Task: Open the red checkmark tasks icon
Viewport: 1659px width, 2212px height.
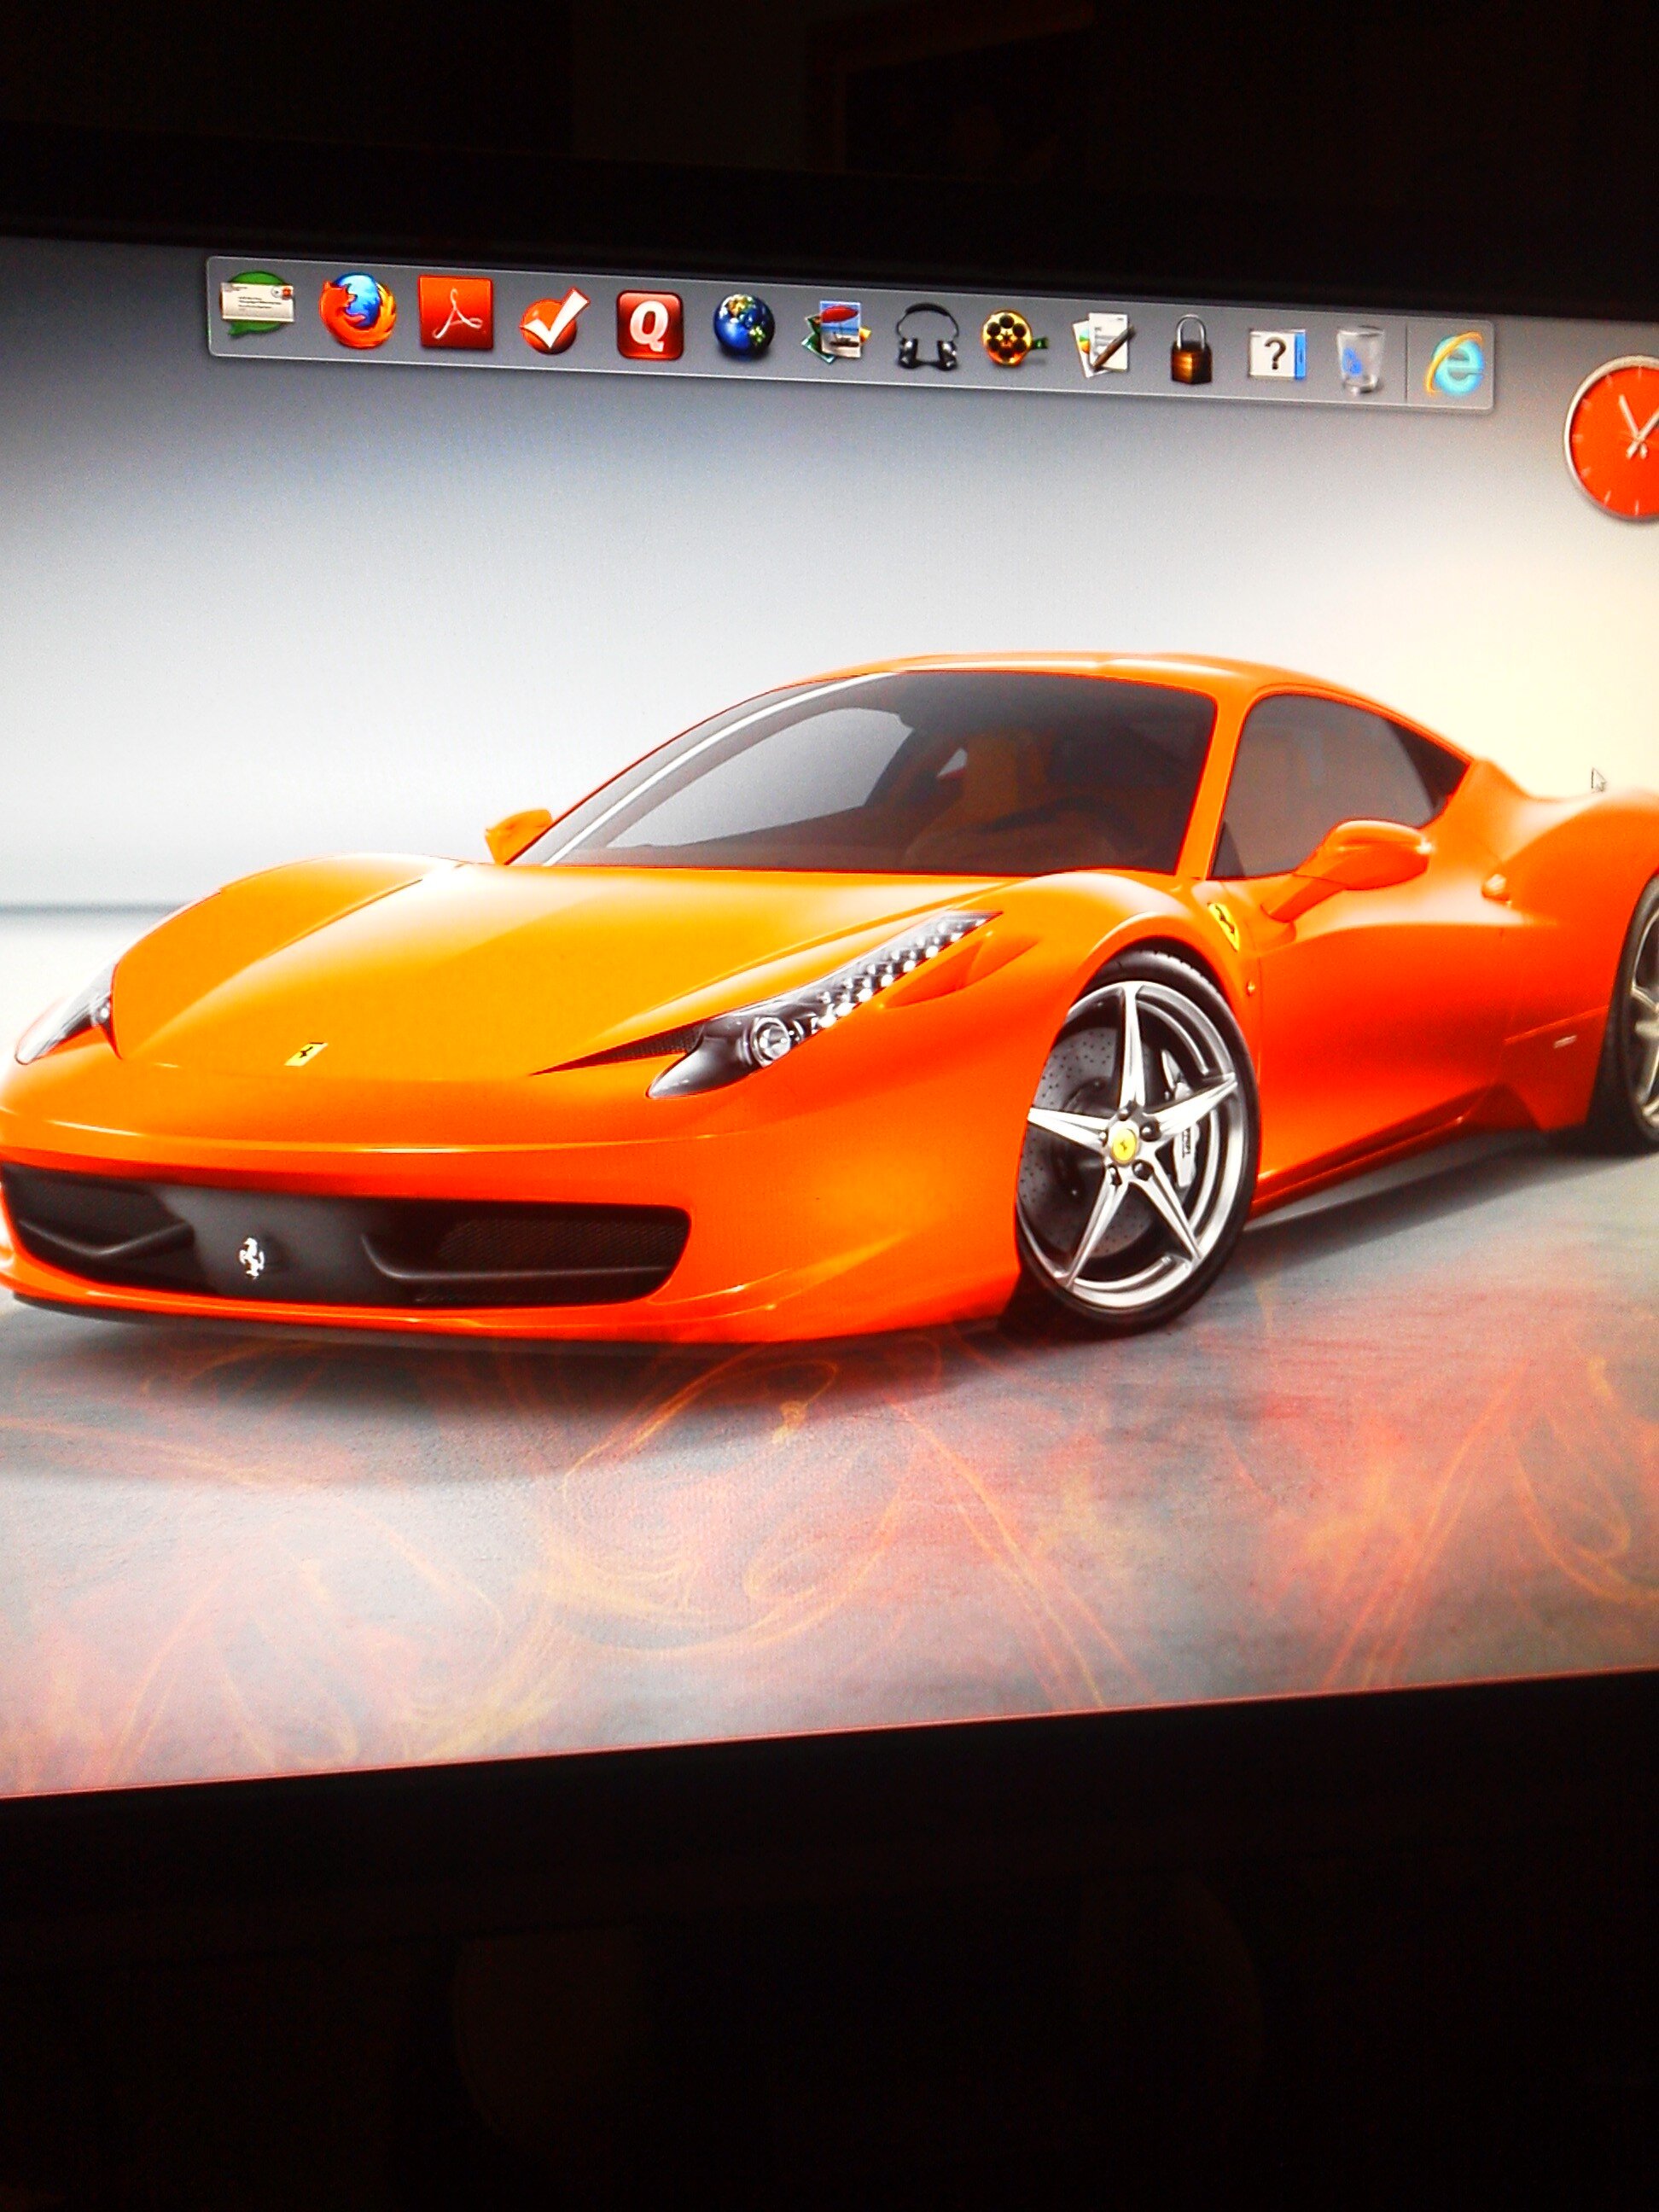Action: click(554, 321)
